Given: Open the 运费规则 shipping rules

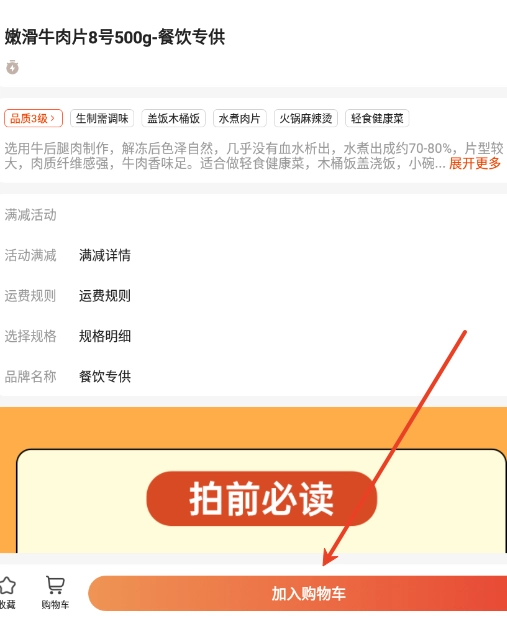Looking at the screenshot, I should point(105,296).
